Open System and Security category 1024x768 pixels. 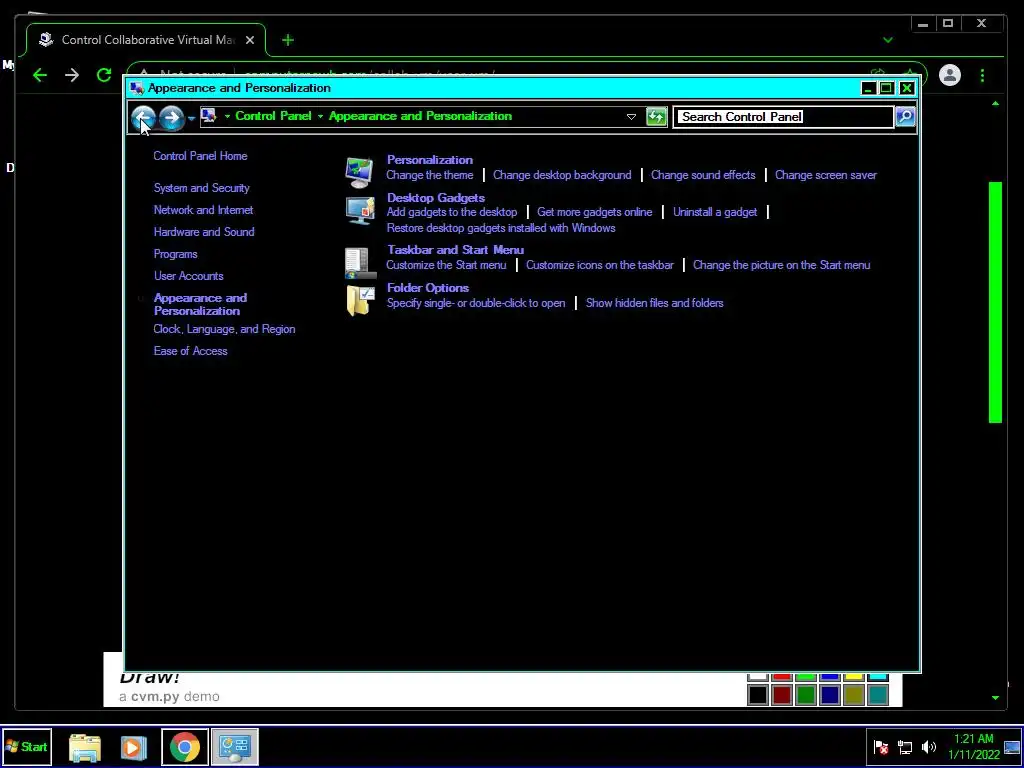pos(201,187)
